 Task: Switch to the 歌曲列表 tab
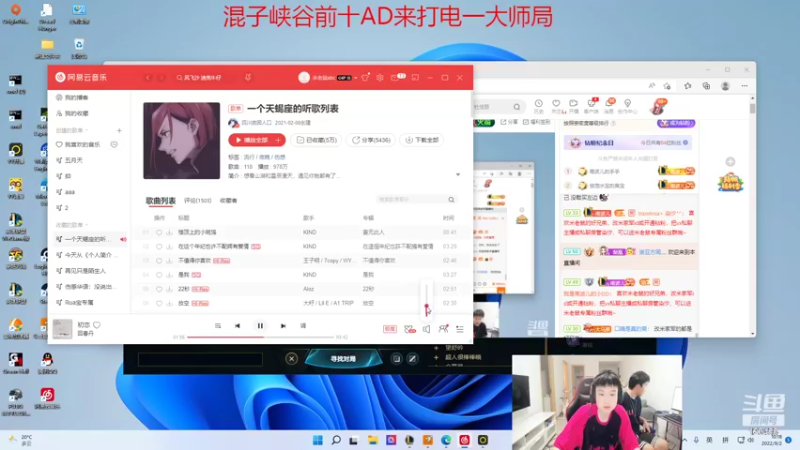click(161, 201)
